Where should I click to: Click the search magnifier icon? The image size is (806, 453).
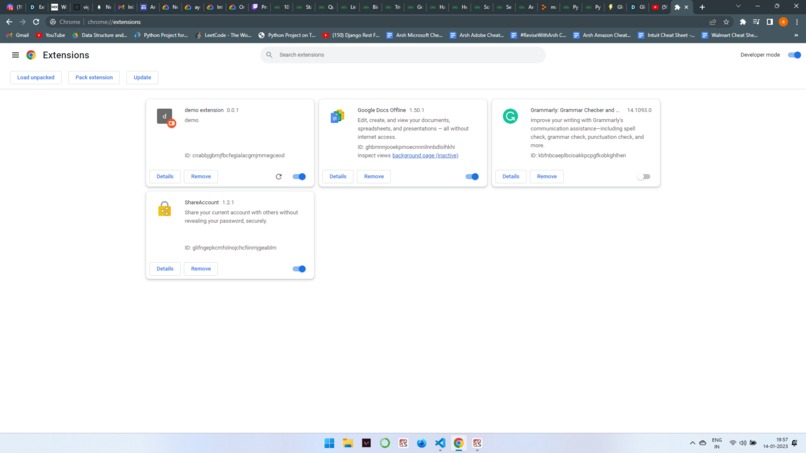(269, 55)
